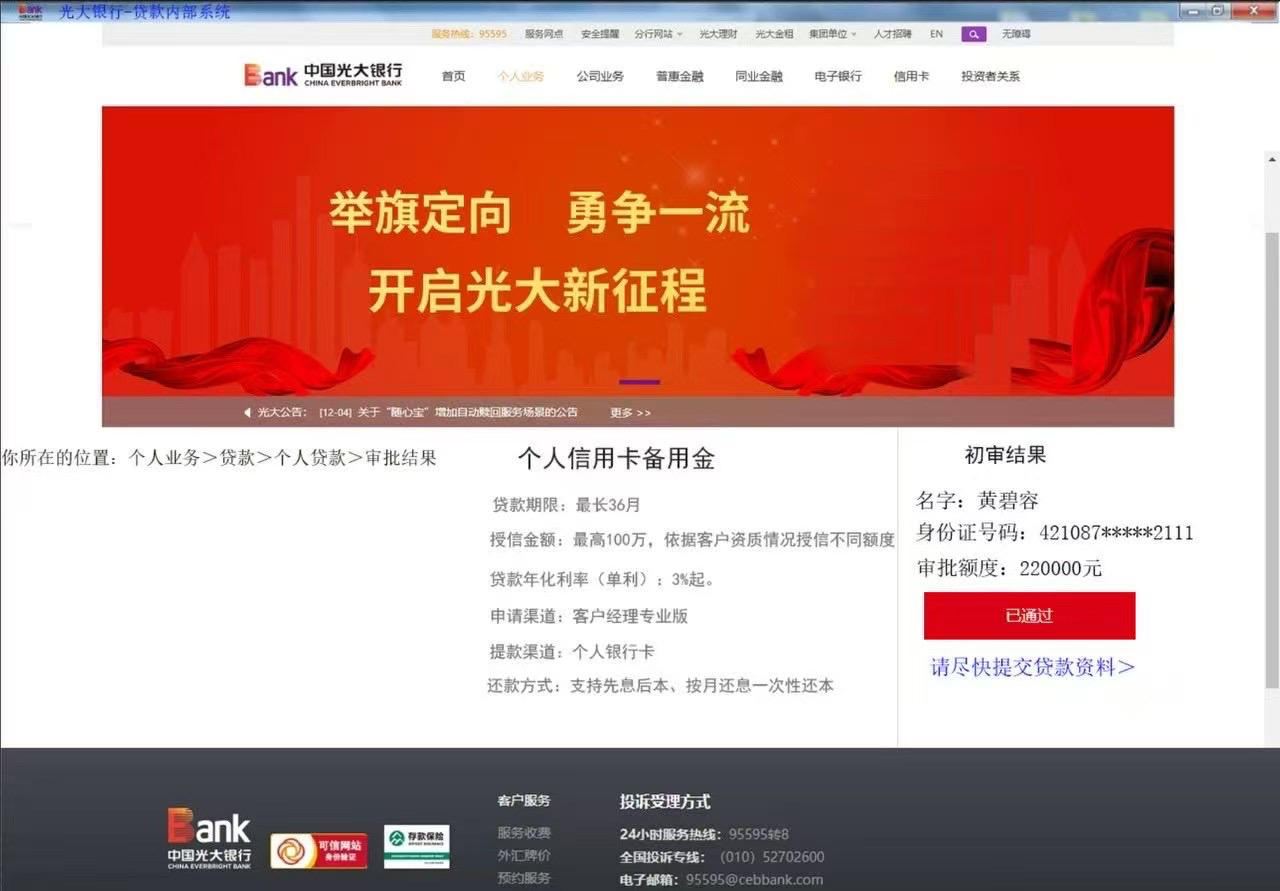Click the 审批额度：220000元 text
The height and width of the screenshot is (891, 1280).
(x=1010, y=568)
